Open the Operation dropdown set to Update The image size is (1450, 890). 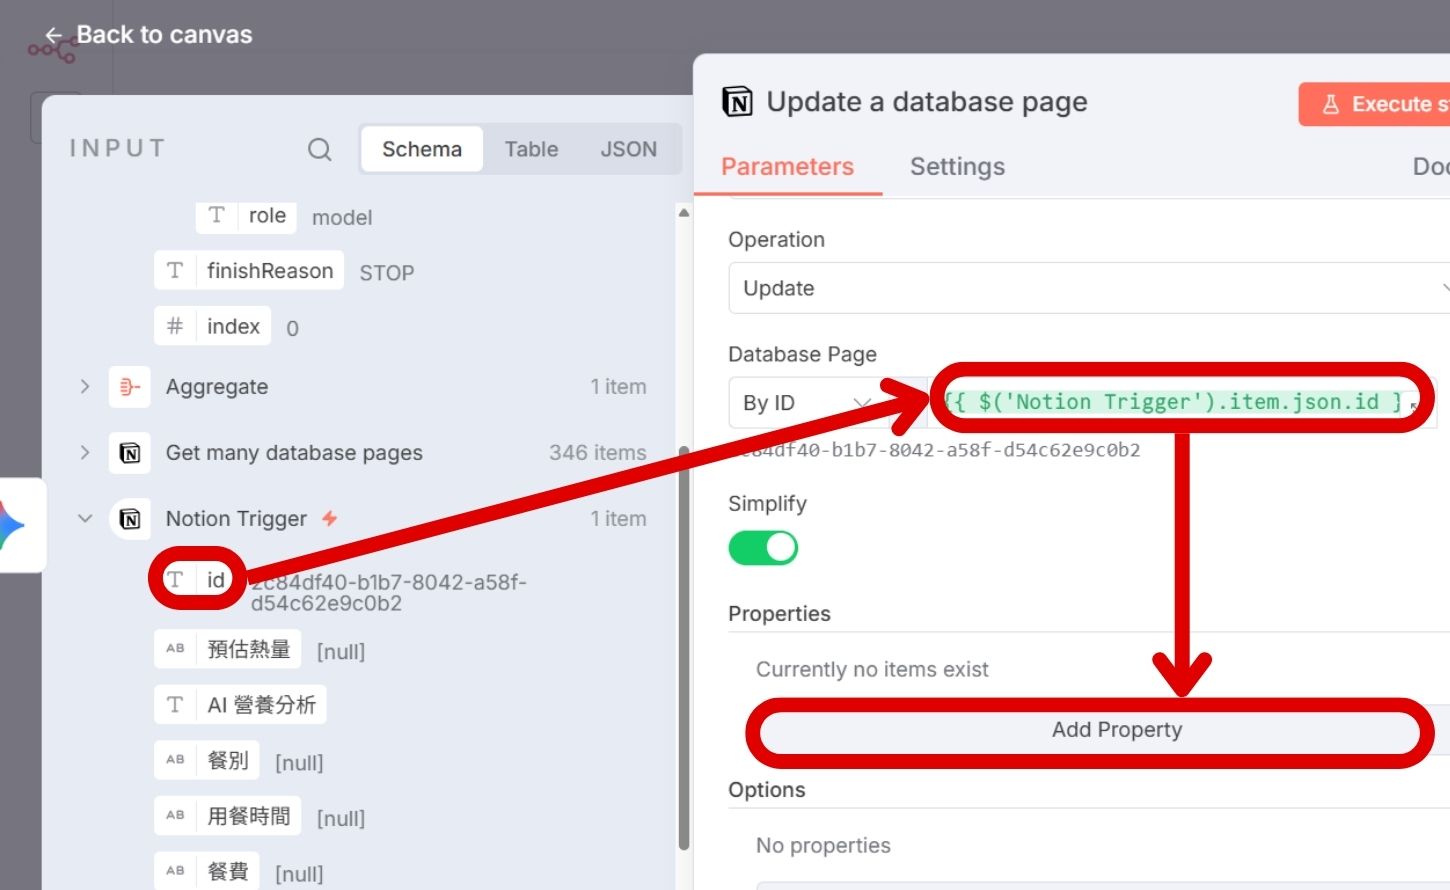1090,288
